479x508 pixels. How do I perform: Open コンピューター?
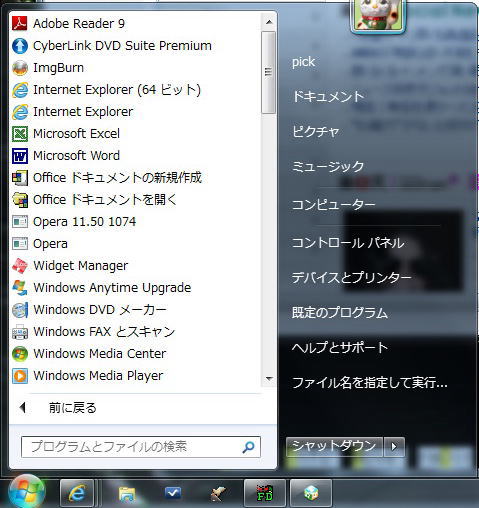pos(333,204)
